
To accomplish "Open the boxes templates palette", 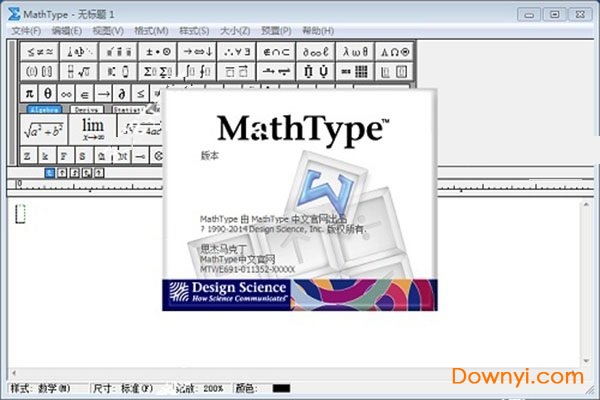I will [395, 71].
